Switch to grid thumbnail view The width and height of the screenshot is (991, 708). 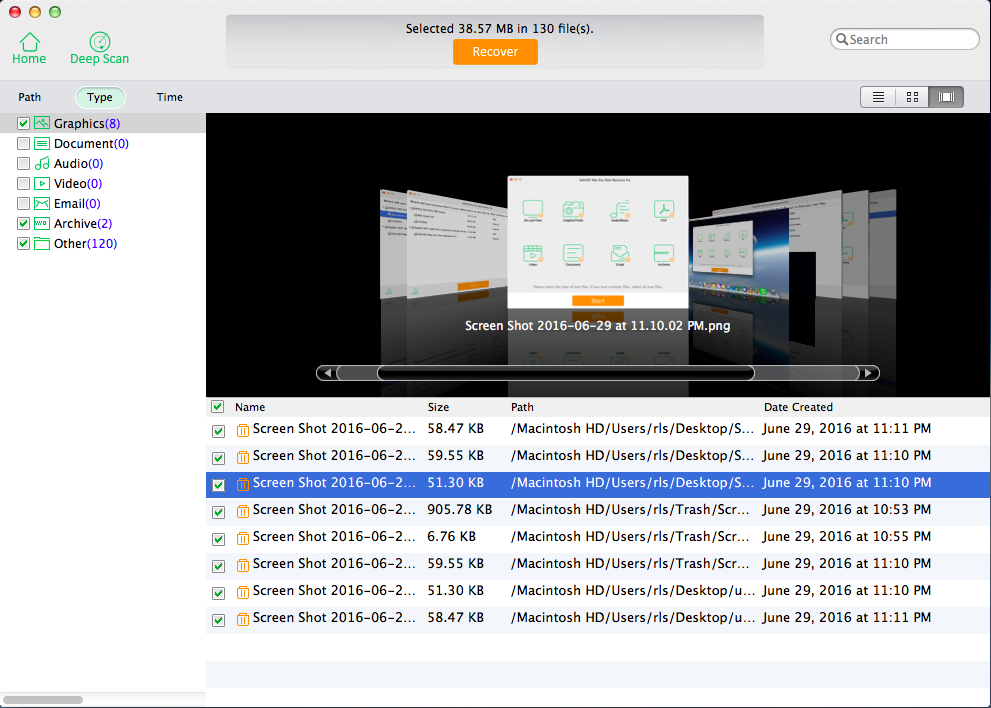click(912, 97)
